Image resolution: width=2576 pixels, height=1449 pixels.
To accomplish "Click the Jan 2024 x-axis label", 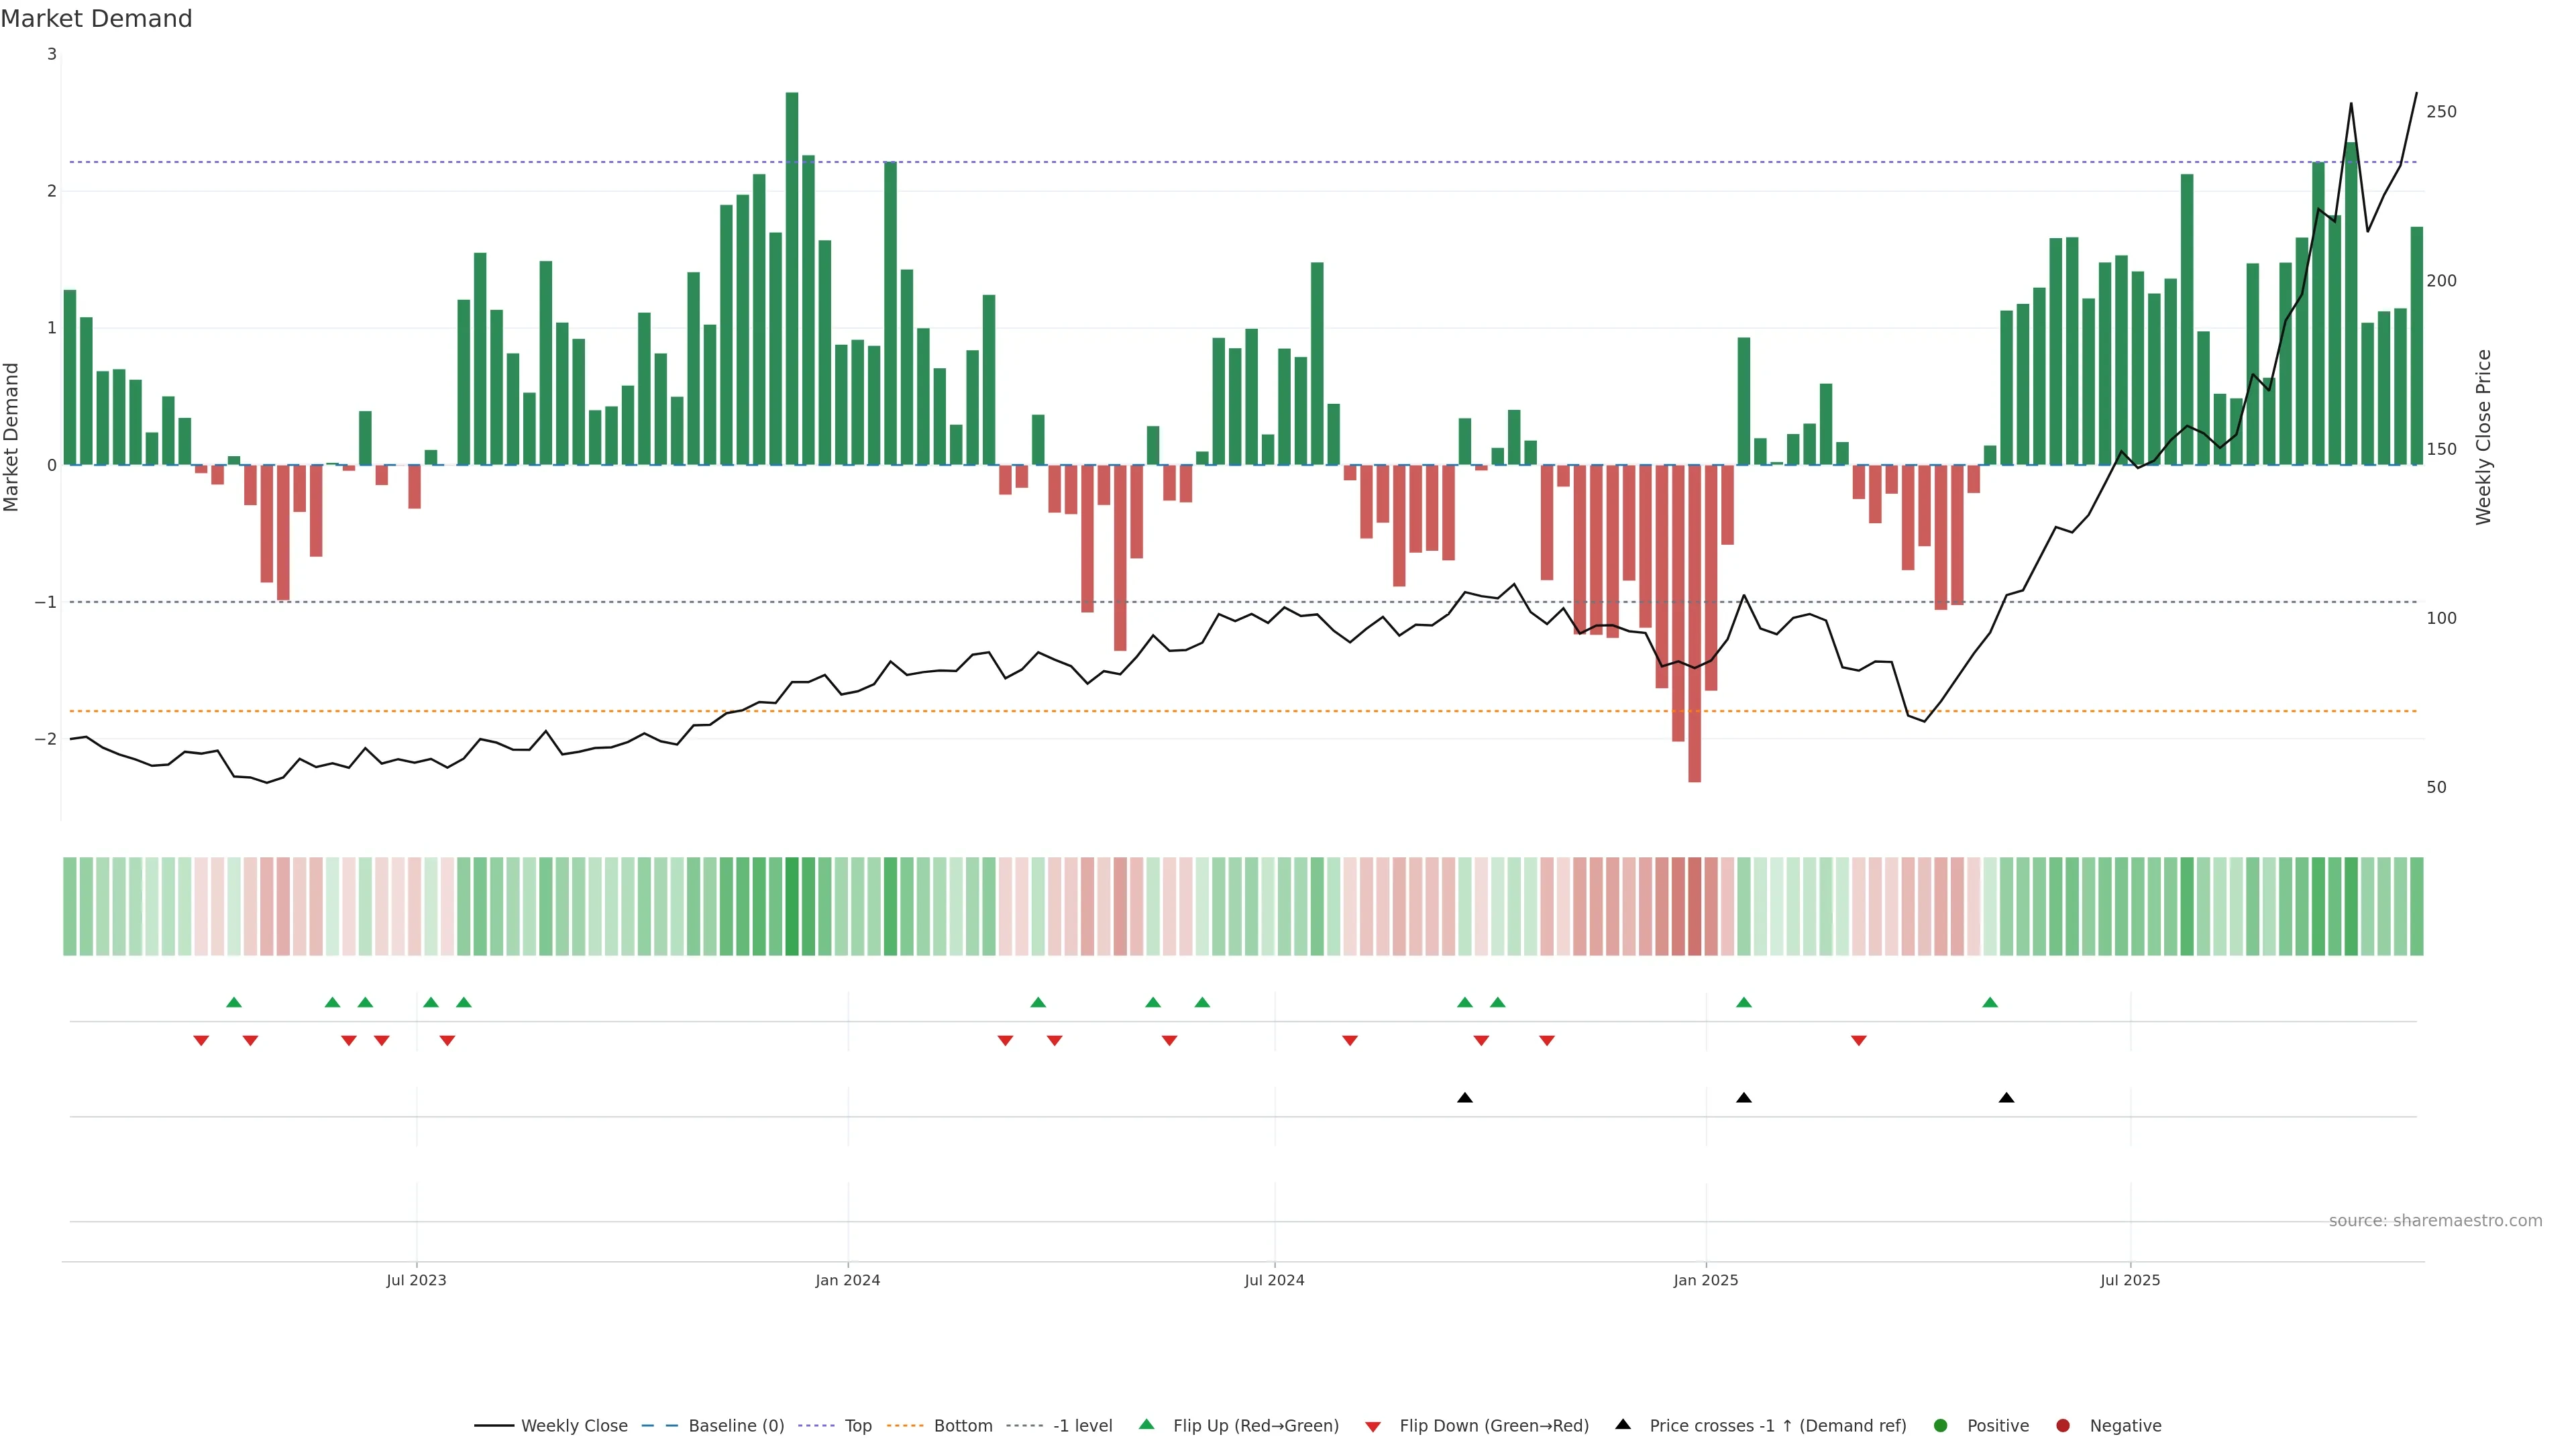I will 848,1280.
